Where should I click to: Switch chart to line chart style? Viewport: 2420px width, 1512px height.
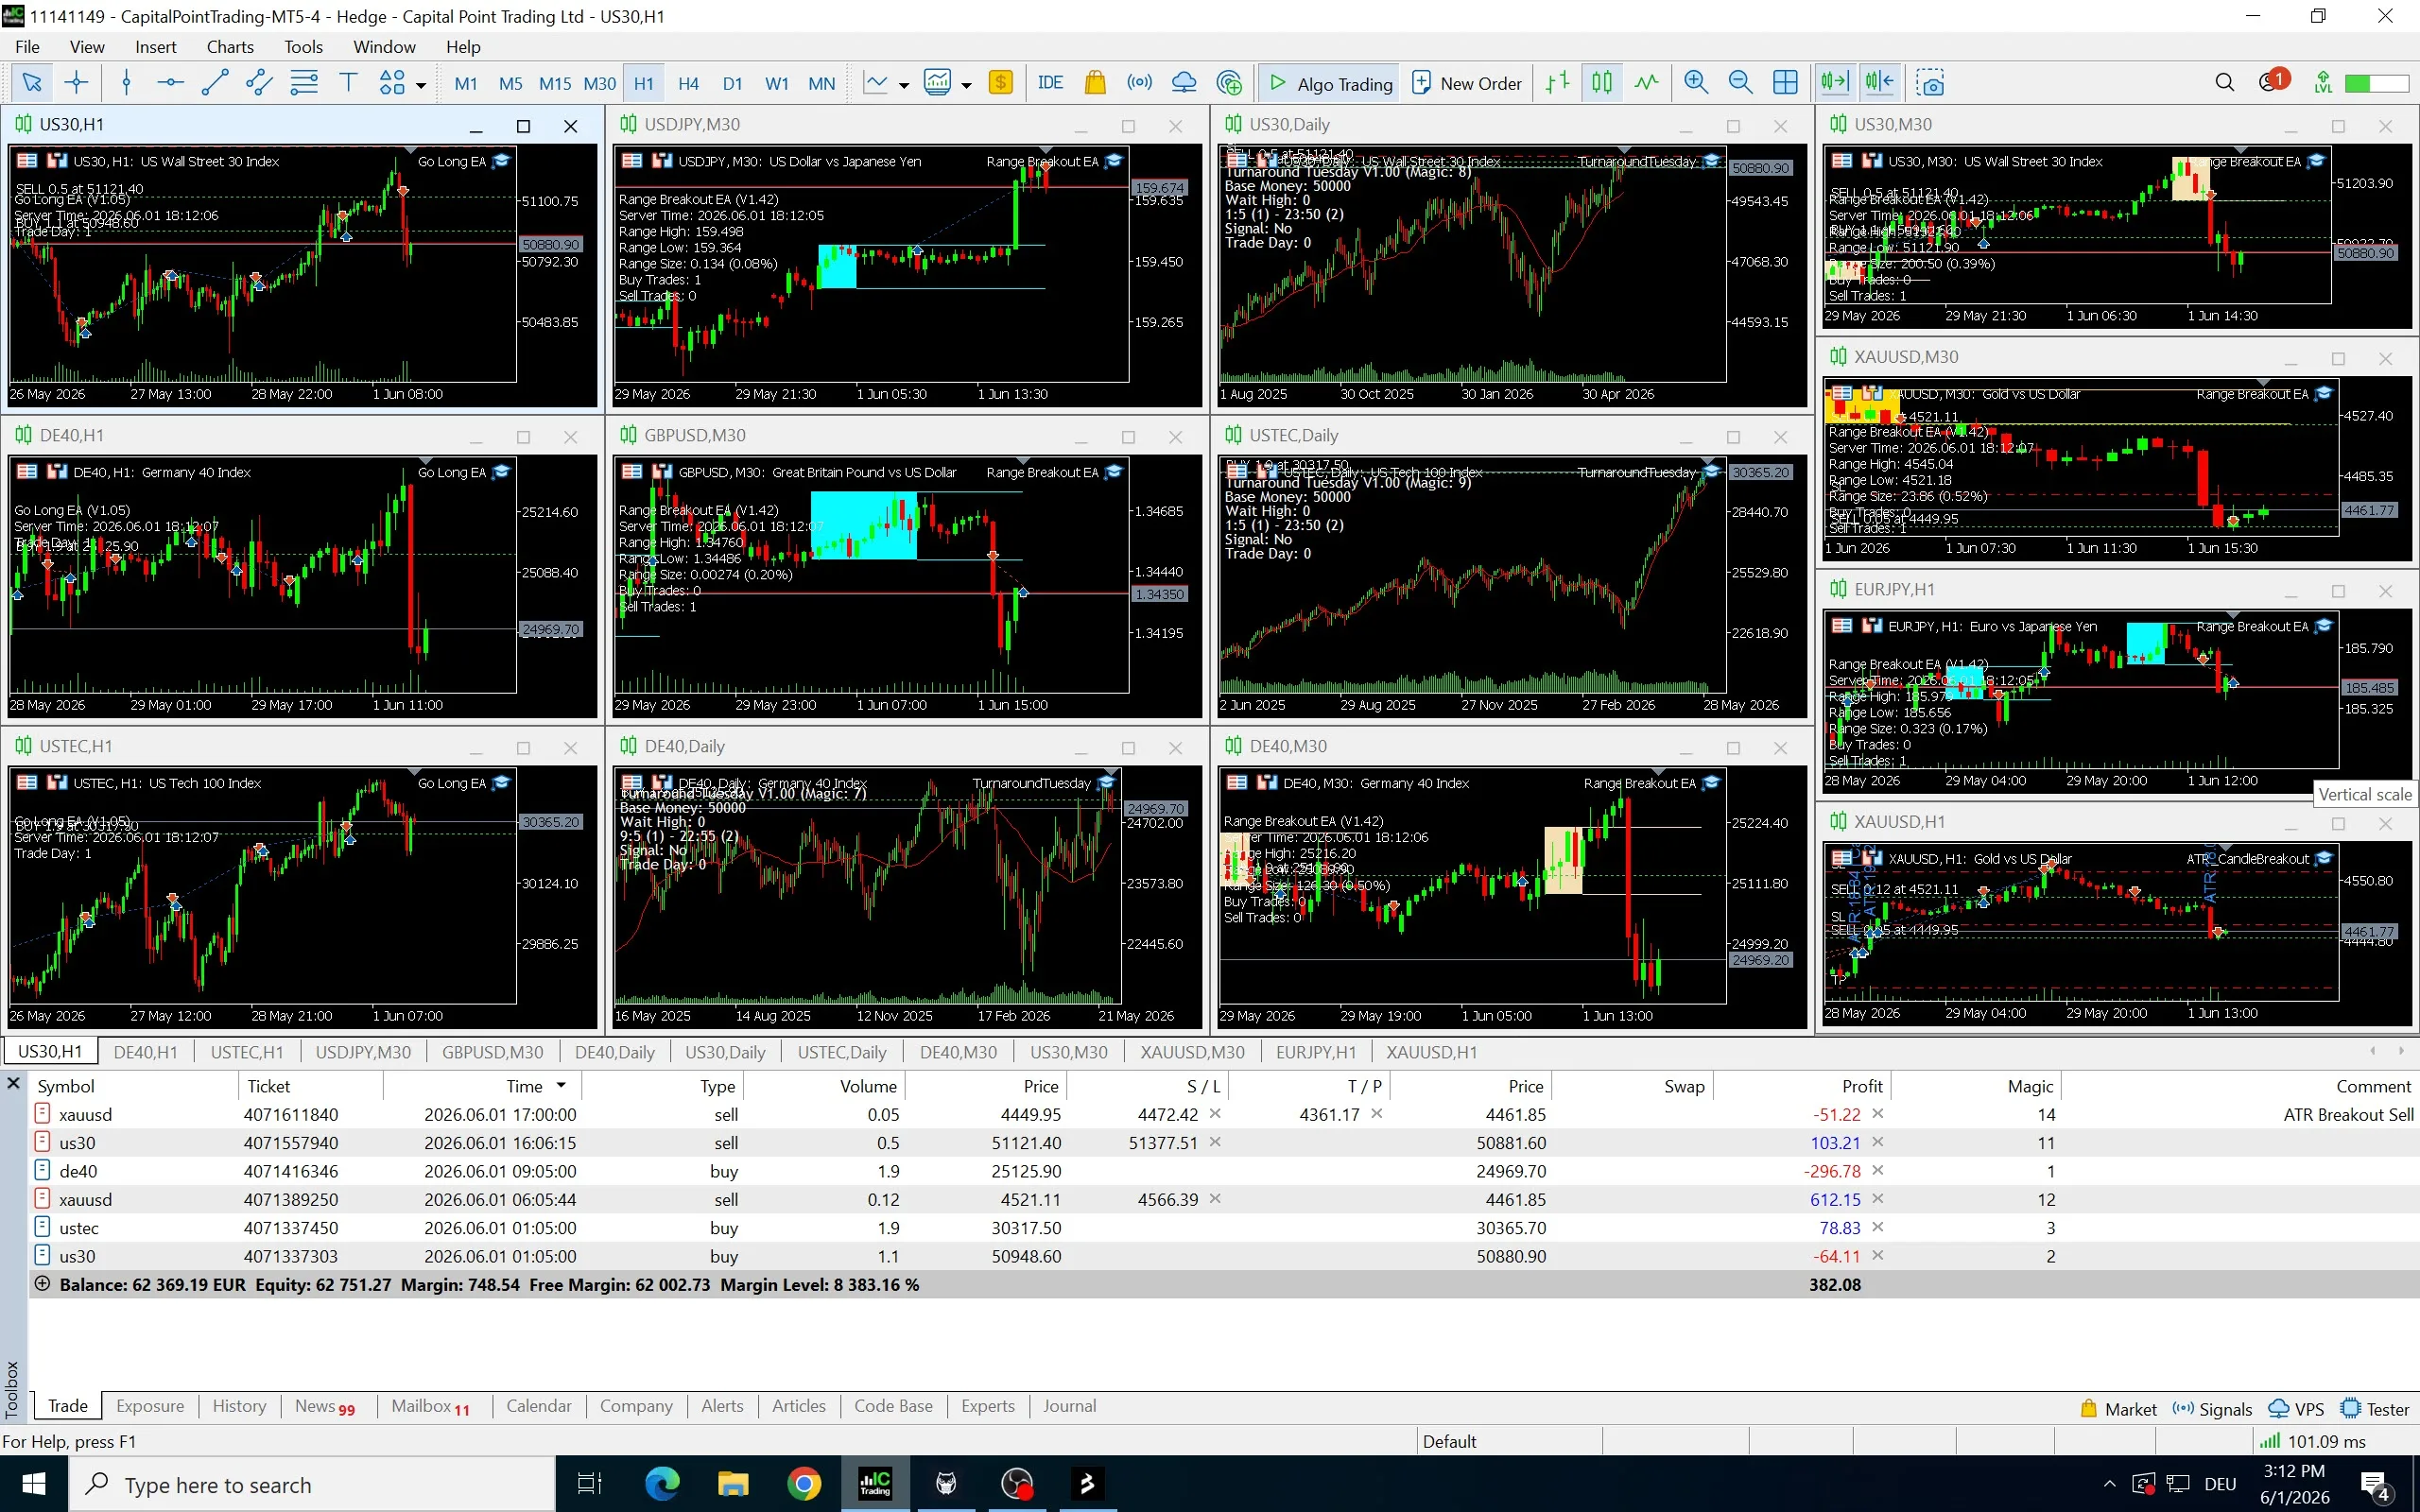pyautogui.click(x=1647, y=83)
